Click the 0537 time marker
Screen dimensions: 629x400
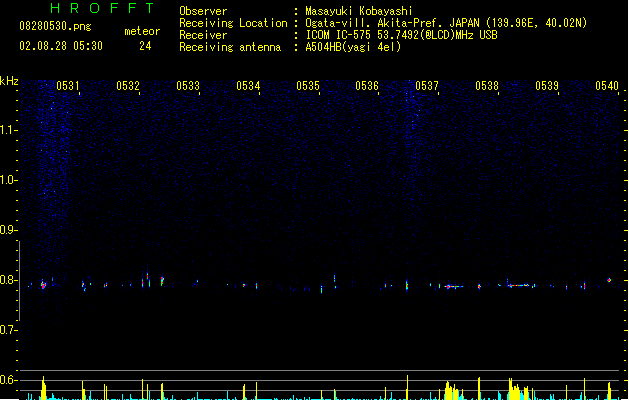(x=427, y=86)
